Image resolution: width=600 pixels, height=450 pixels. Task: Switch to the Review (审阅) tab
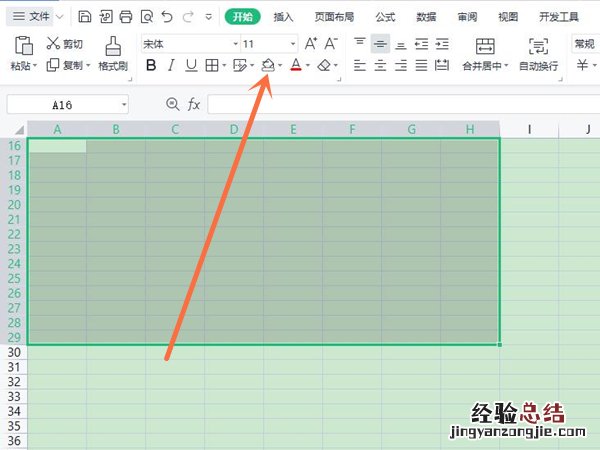pyautogui.click(x=467, y=17)
